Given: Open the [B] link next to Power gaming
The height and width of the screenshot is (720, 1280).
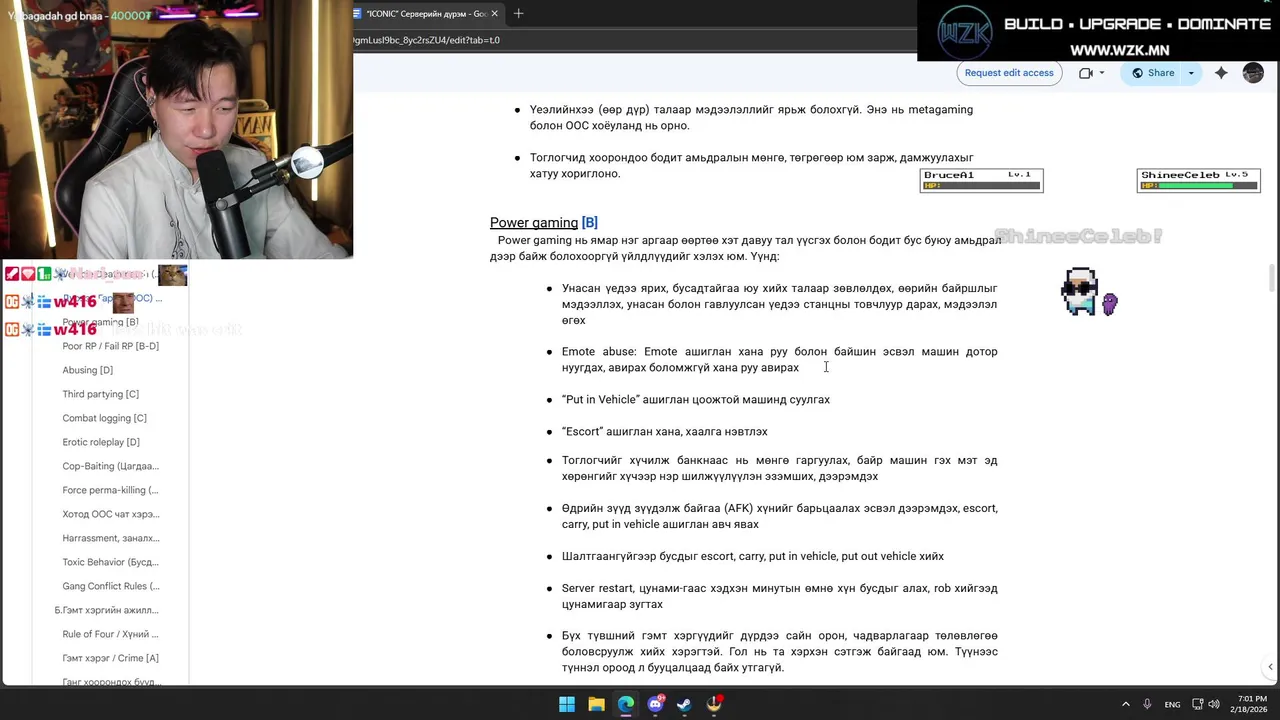Looking at the screenshot, I should pyautogui.click(x=589, y=222).
